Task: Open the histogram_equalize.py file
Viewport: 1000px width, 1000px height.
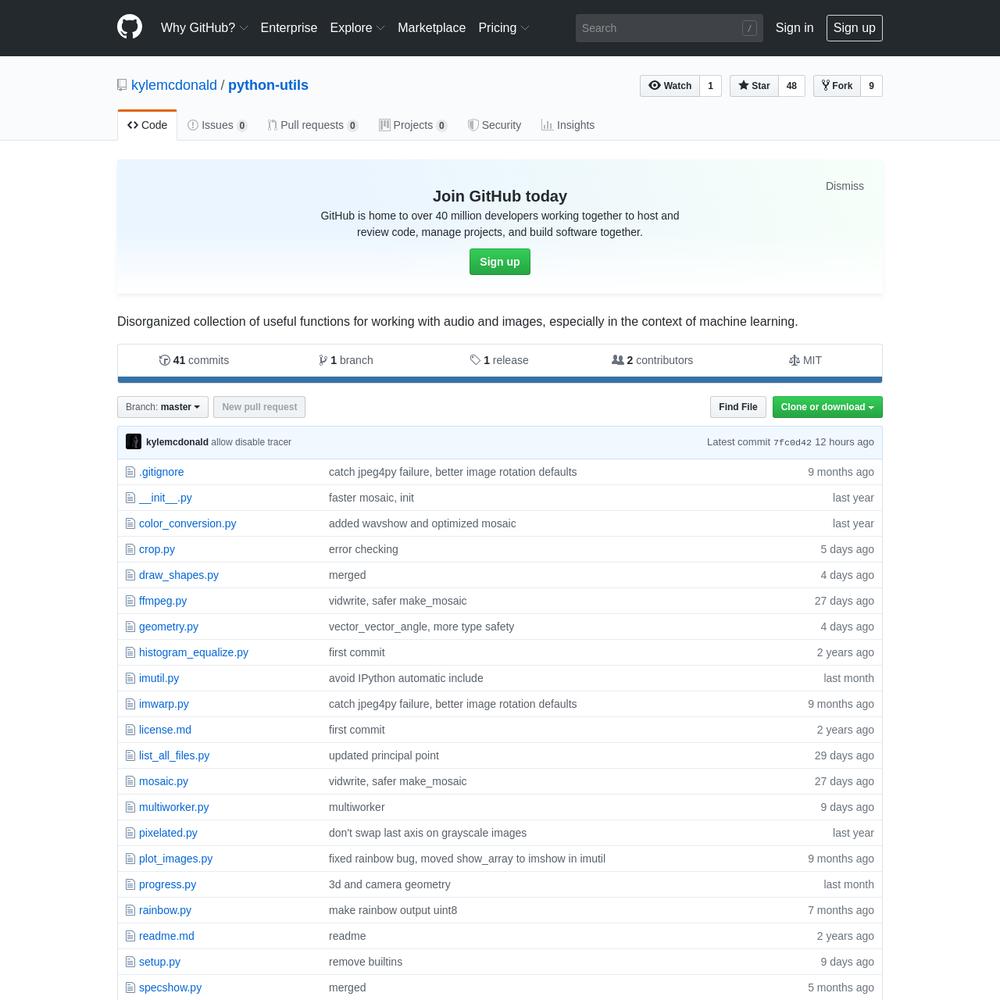Action: (193, 652)
